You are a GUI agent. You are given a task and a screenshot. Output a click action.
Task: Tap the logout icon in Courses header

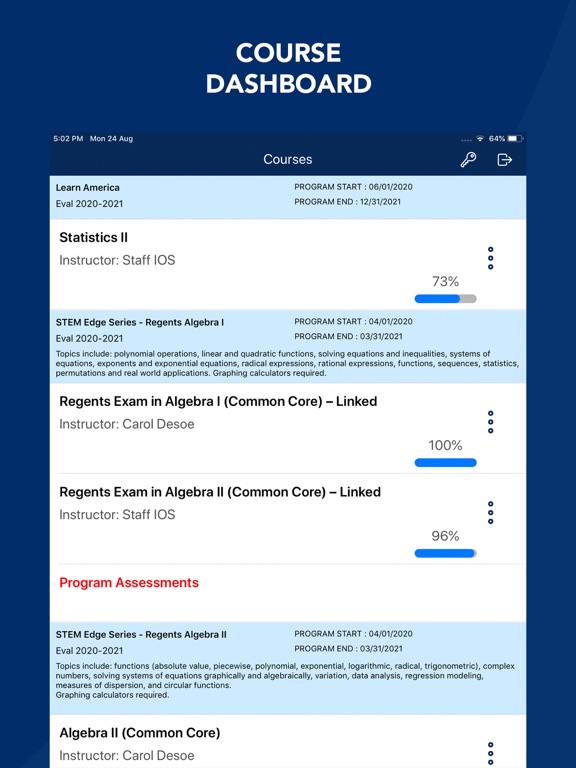click(504, 160)
